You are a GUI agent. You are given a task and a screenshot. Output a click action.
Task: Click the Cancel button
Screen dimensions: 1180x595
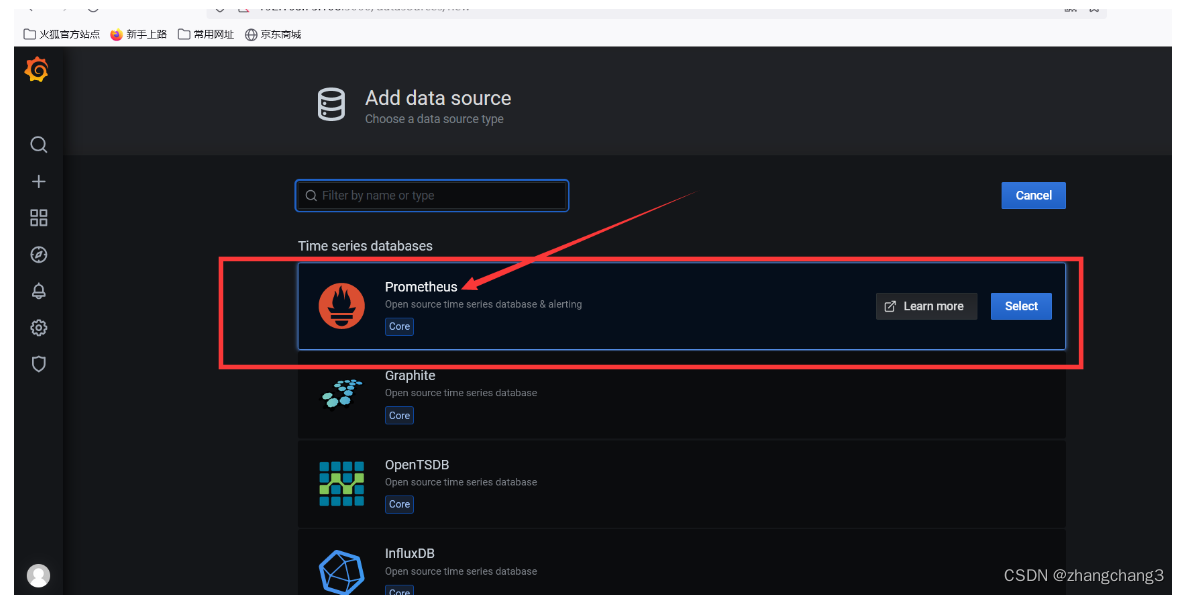[1033, 196]
